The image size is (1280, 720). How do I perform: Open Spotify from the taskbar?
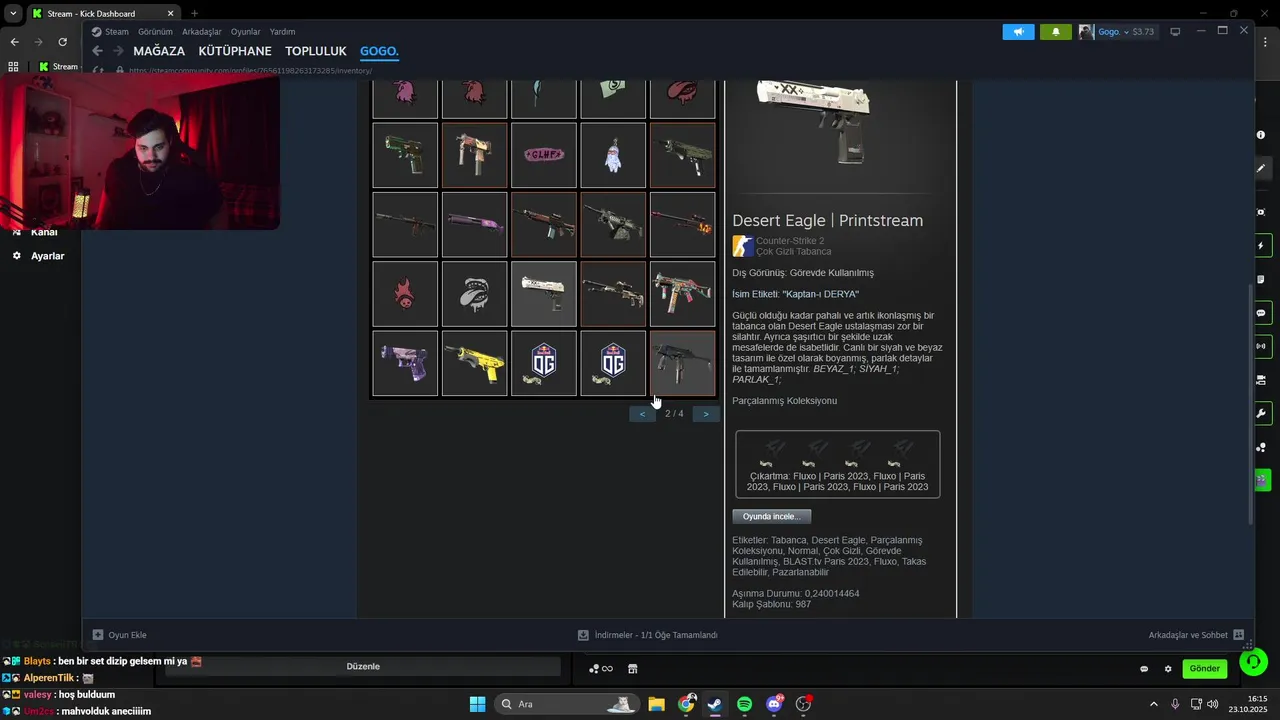point(745,704)
